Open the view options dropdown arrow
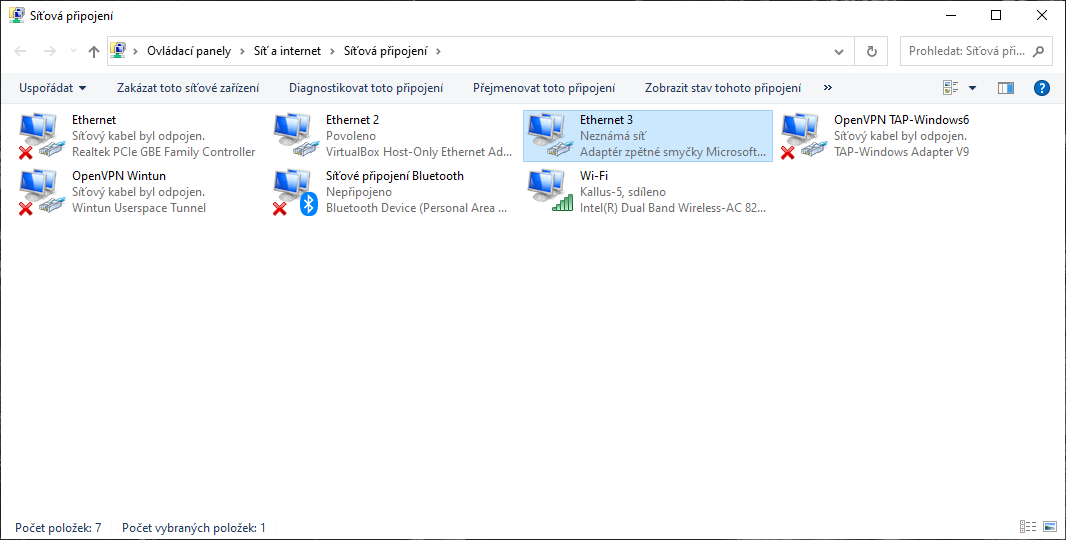1066x540 pixels. pyautogui.click(x=972, y=88)
